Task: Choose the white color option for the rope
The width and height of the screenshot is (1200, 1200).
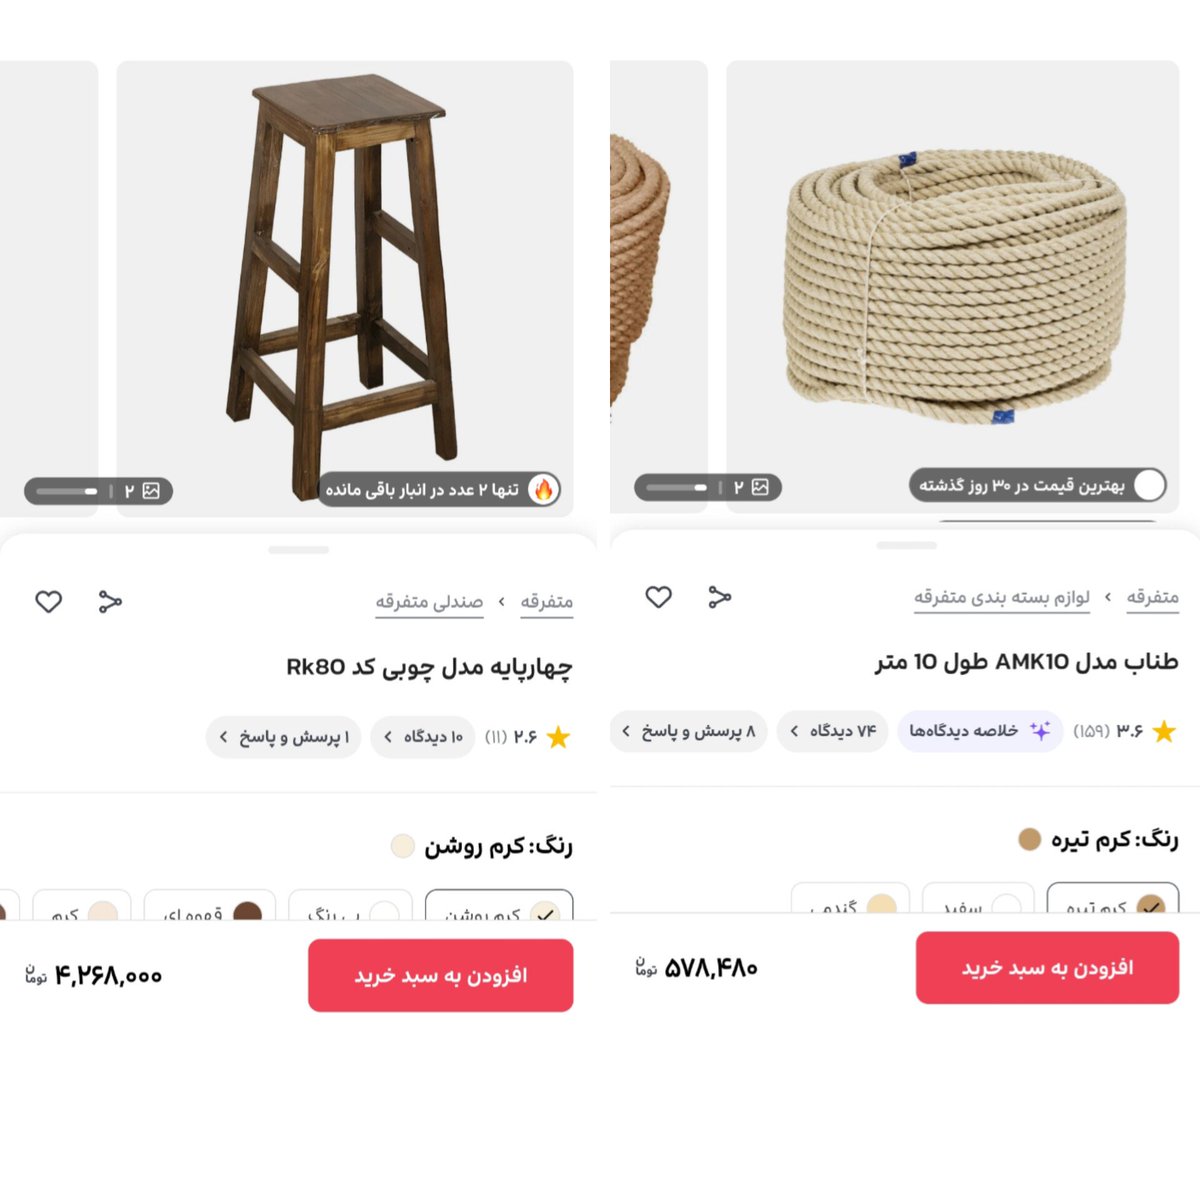Action: (x=978, y=898)
